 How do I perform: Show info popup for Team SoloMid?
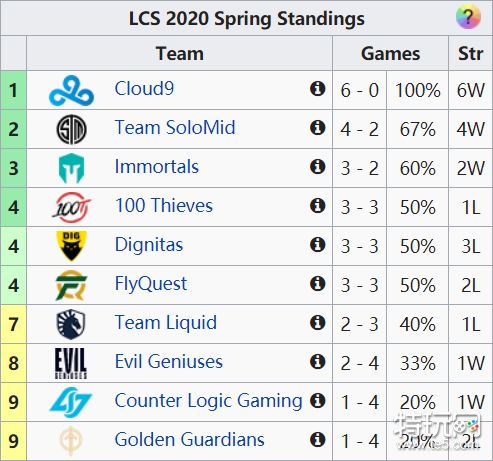click(317, 128)
